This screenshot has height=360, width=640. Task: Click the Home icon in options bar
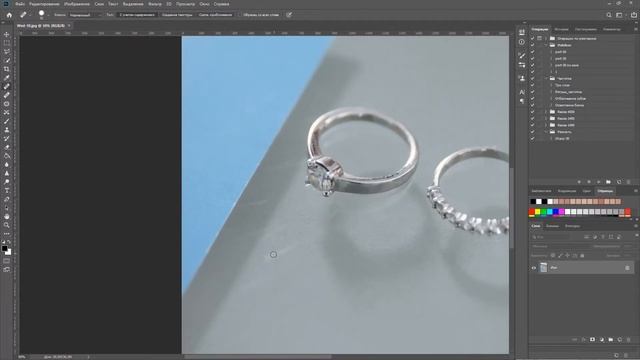pyautogui.click(x=9, y=15)
